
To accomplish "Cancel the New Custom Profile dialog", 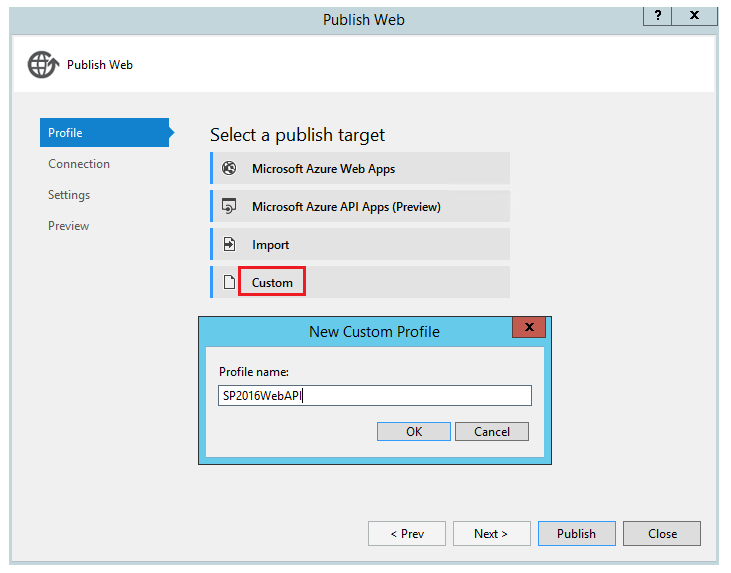I will [x=492, y=431].
